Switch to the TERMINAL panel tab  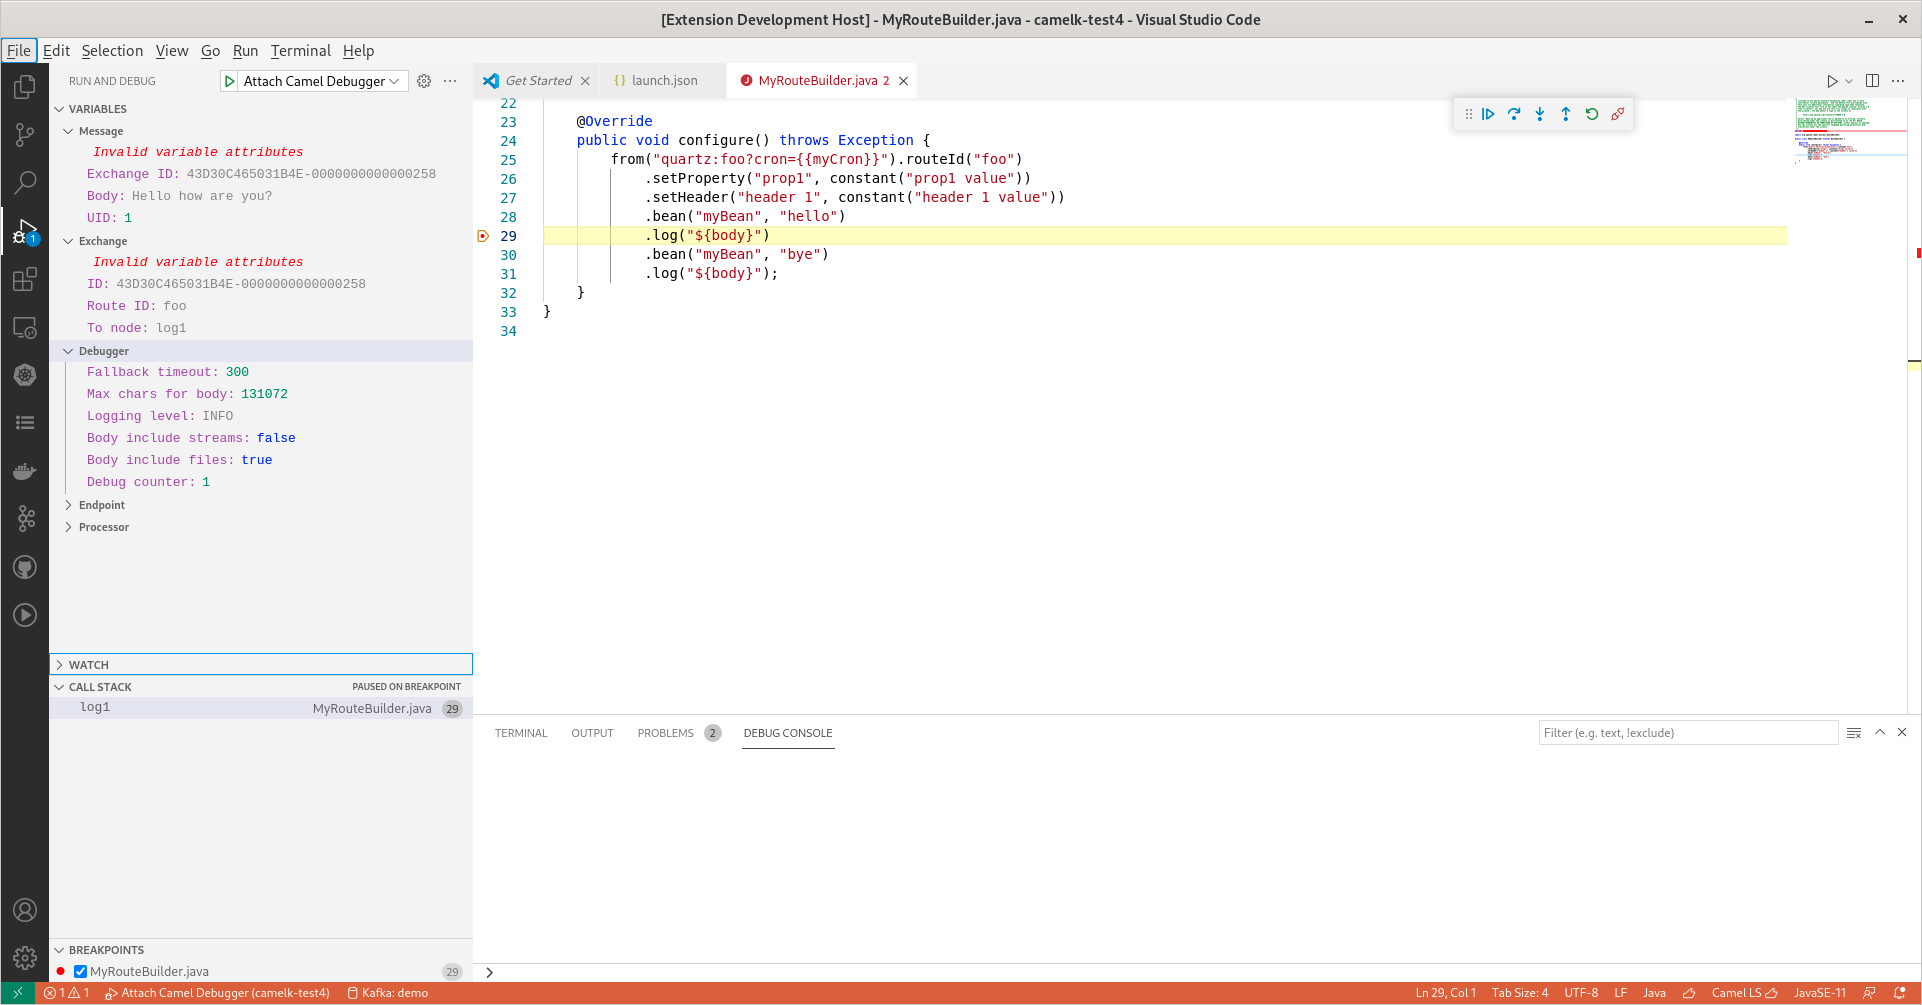coord(521,733)
